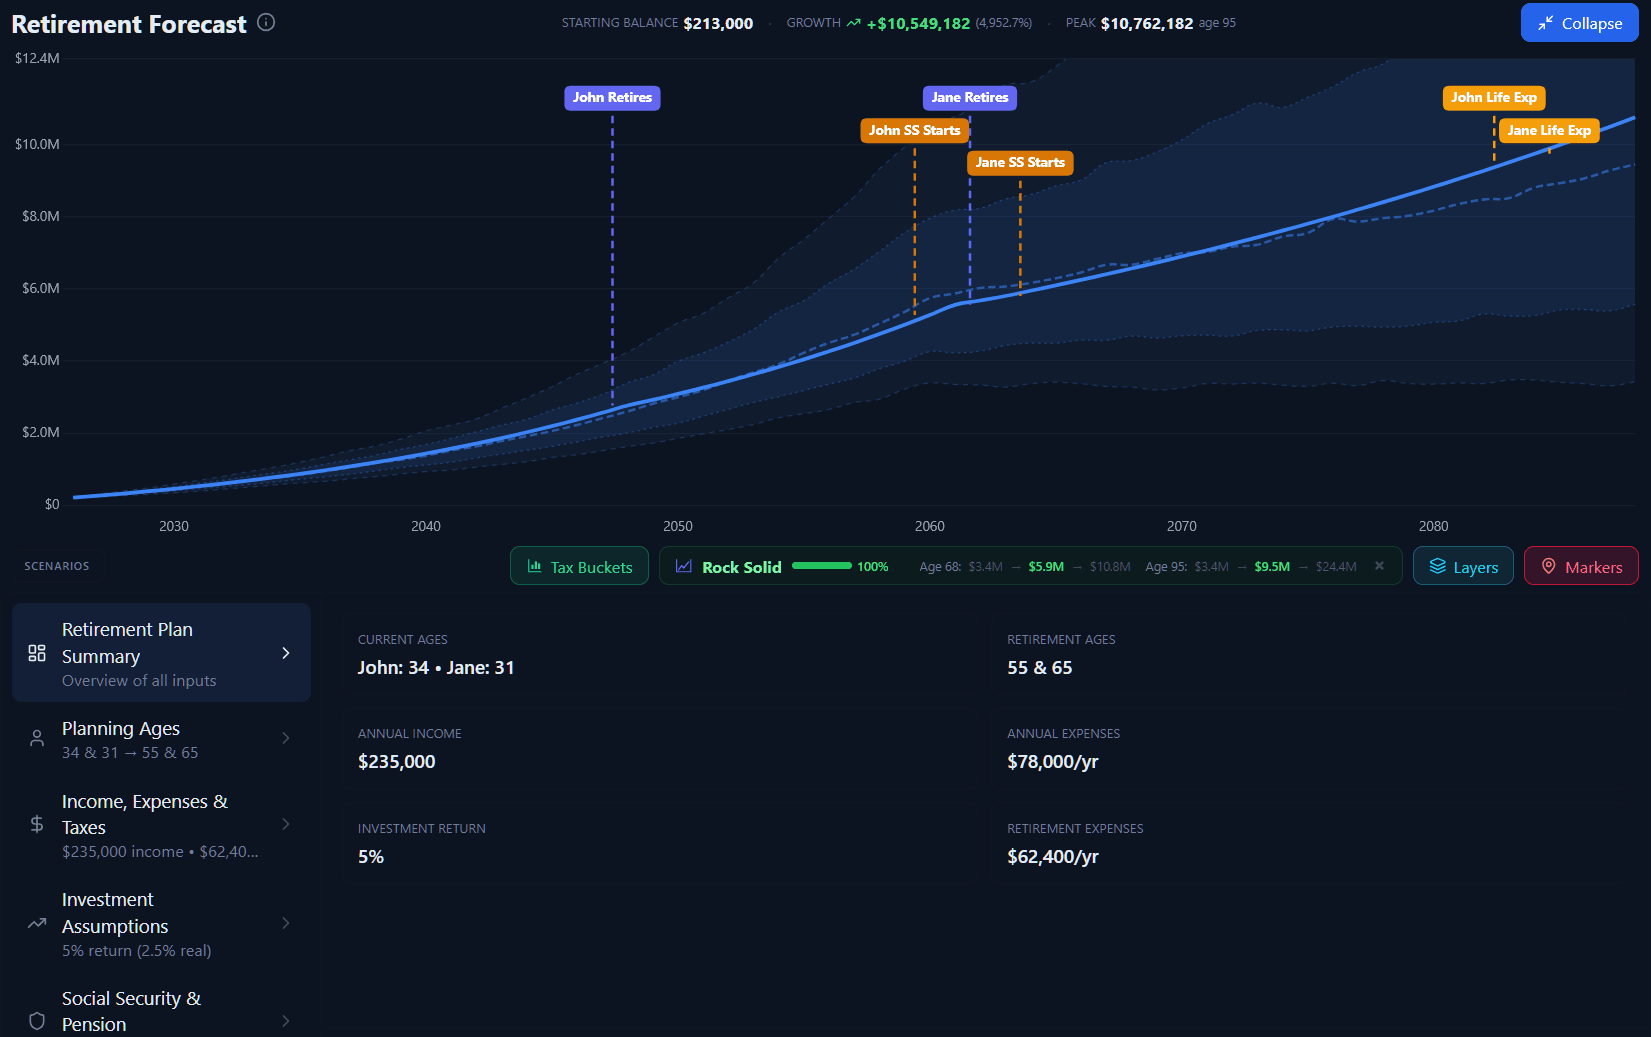Image resolution: width=1651 pixels, height=1037 pixels.
Task: Click the $10.0M y-axis label
Action: point(37,144)
